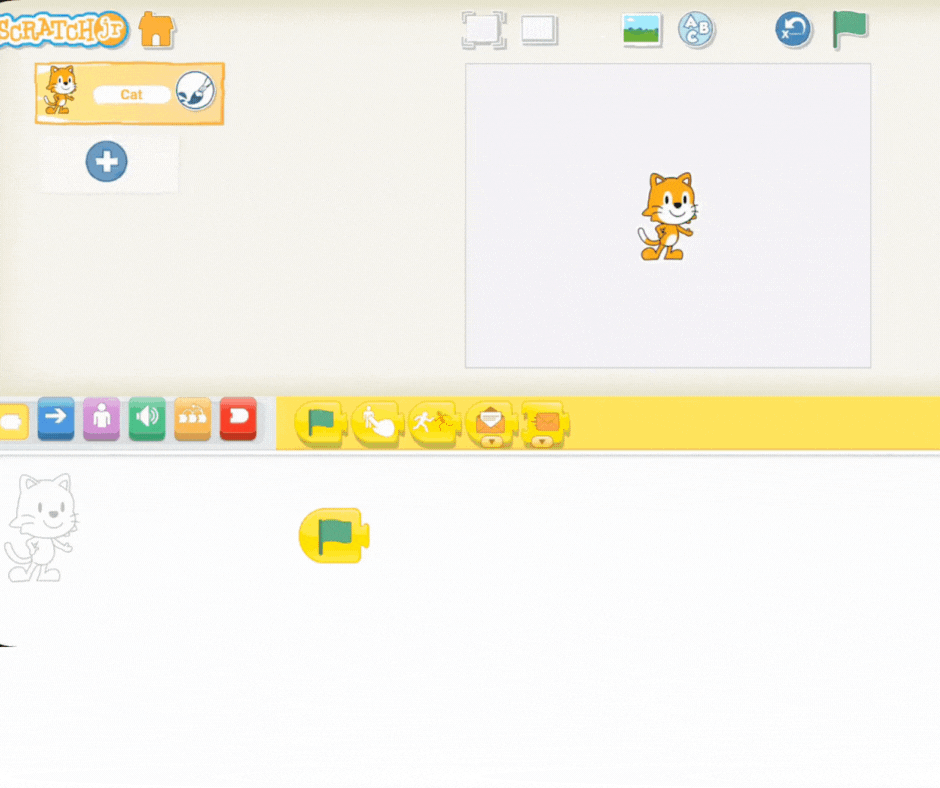Select the Cat character thumbnail

click(61, 92)
